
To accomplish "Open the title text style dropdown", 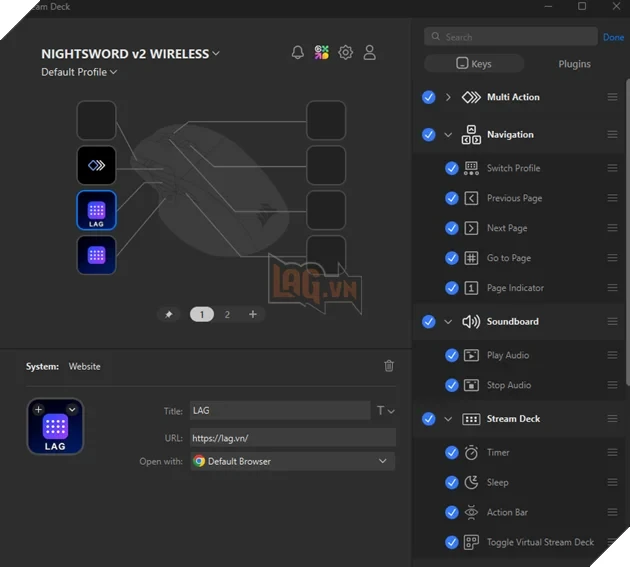I will point(385,411).
